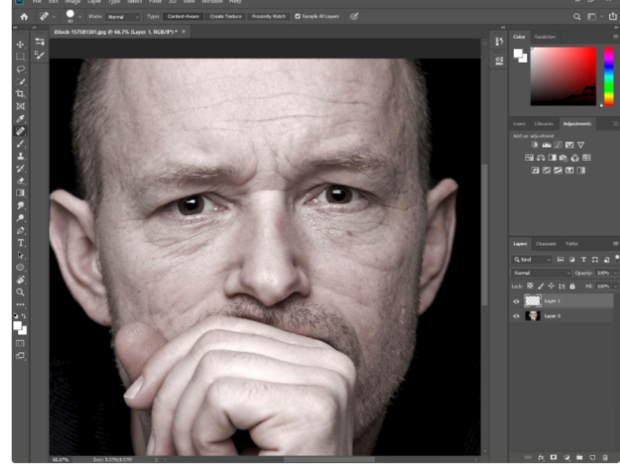Viewport: 620px width, 464px height.
Task: Hide Layer 0 with its eye icon
Action: (x=516, y=316)
